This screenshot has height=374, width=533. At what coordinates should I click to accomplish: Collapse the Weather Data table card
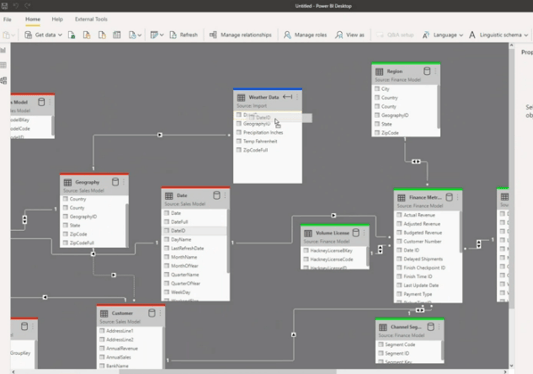(x=287, y=97)
